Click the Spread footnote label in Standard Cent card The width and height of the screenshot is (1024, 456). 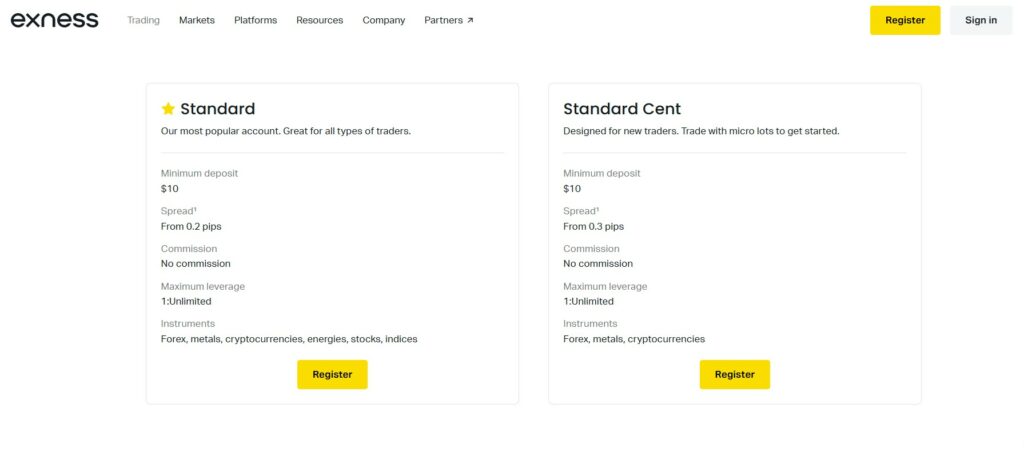pyautogui.click(x=581, y=211)
